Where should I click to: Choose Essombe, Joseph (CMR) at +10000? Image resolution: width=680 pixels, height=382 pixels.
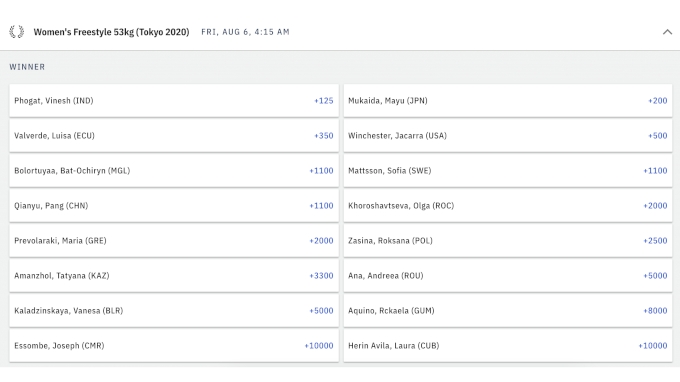pos(174,346)
